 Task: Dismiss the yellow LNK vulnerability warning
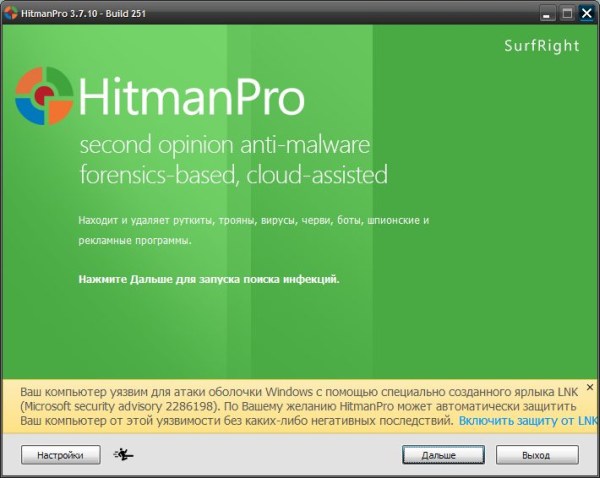pyautogui.click(x=590, y=387)
